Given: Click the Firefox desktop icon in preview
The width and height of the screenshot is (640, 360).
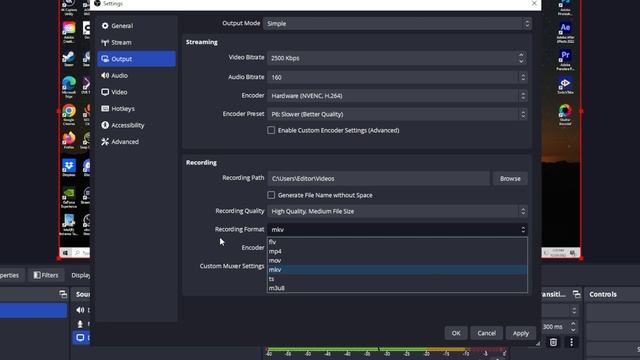Looking at the screenshot, I should pos(69,140).
